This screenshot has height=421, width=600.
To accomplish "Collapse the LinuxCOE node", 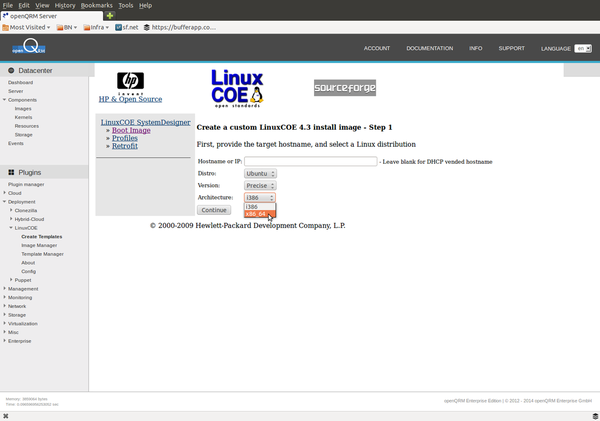I will point(11,228).
